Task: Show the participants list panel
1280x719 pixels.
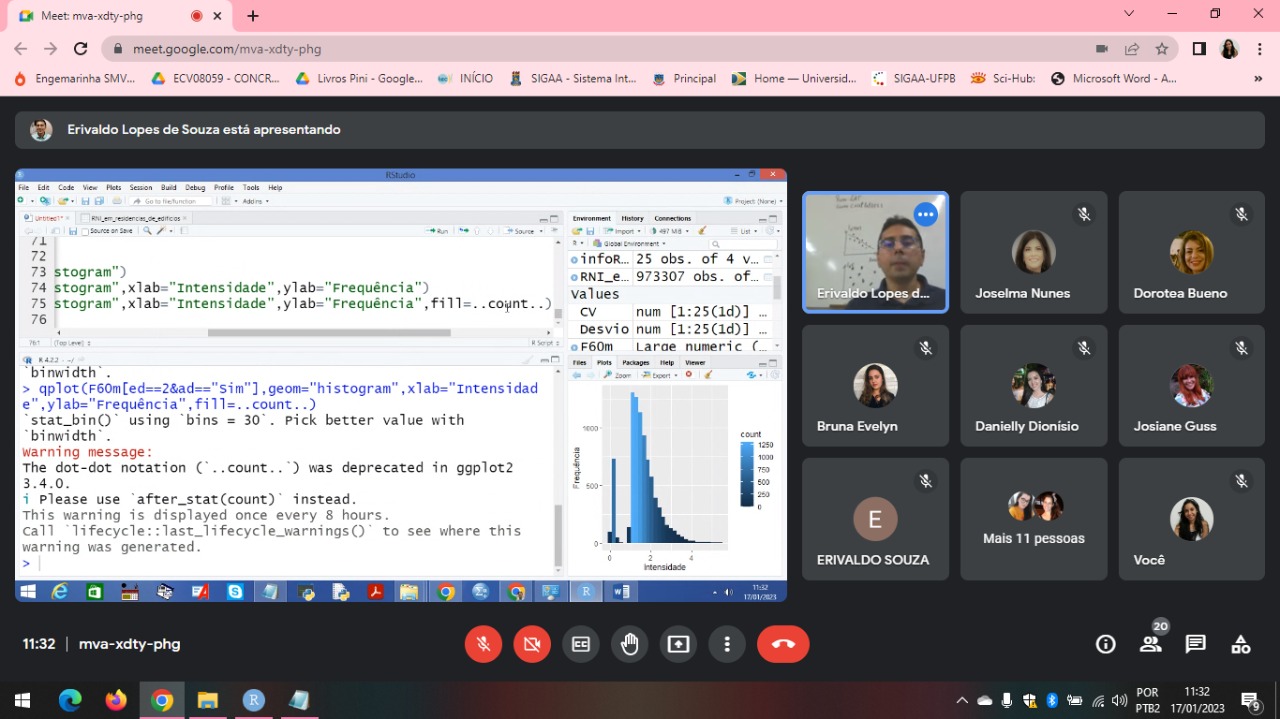Action: tap(1151, 644)
